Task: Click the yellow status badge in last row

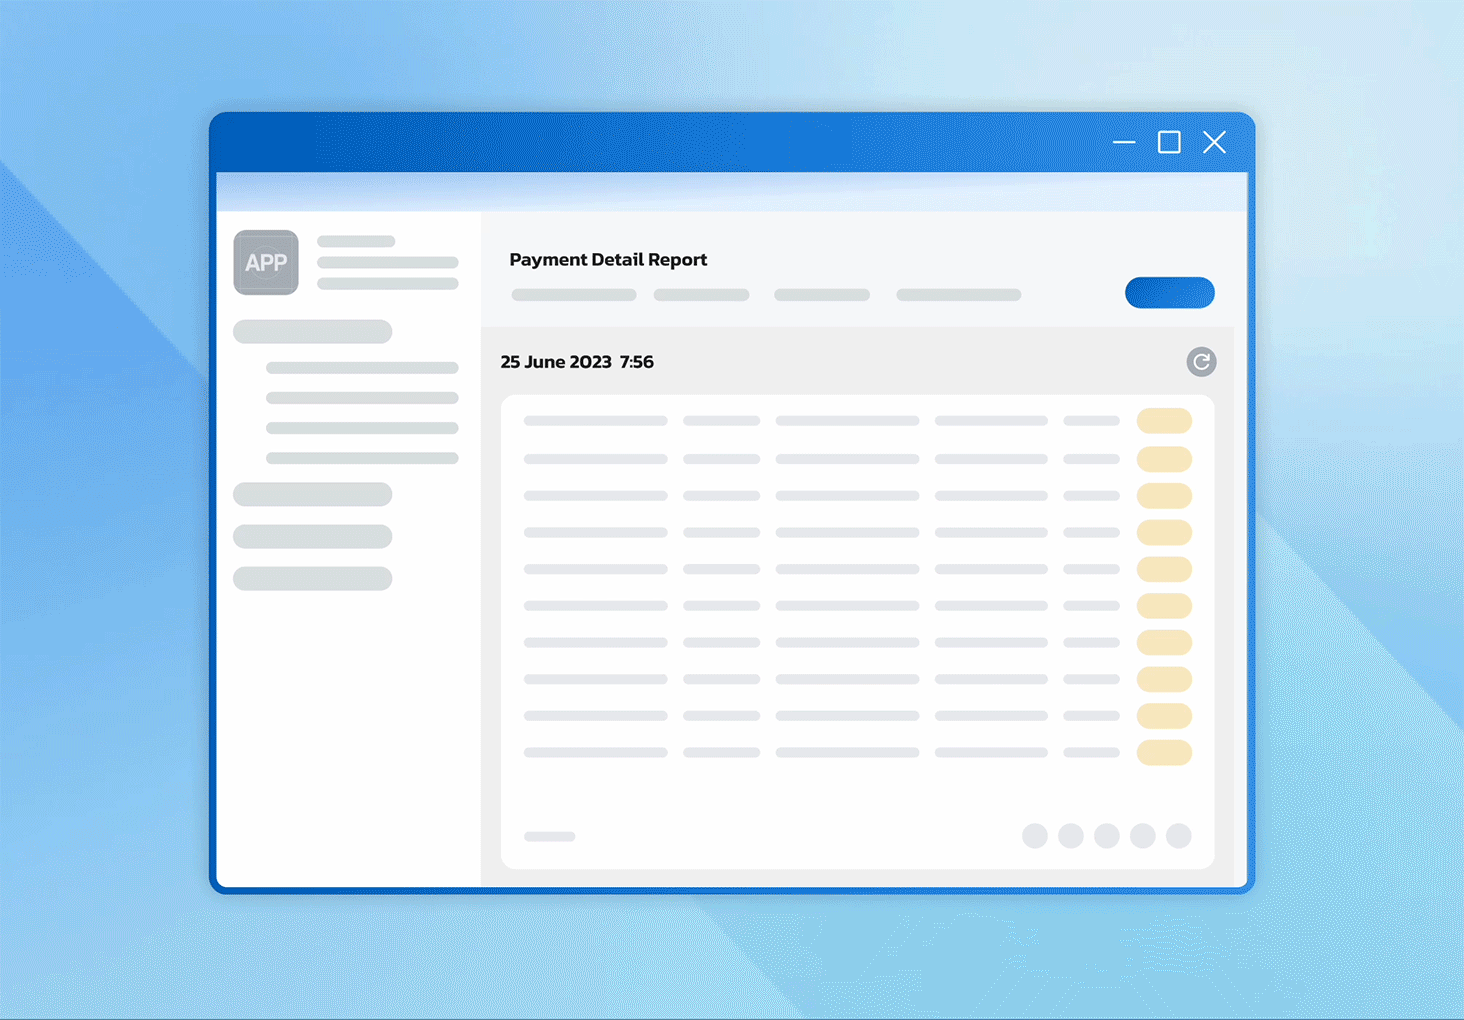Action: pos(1164,752)
